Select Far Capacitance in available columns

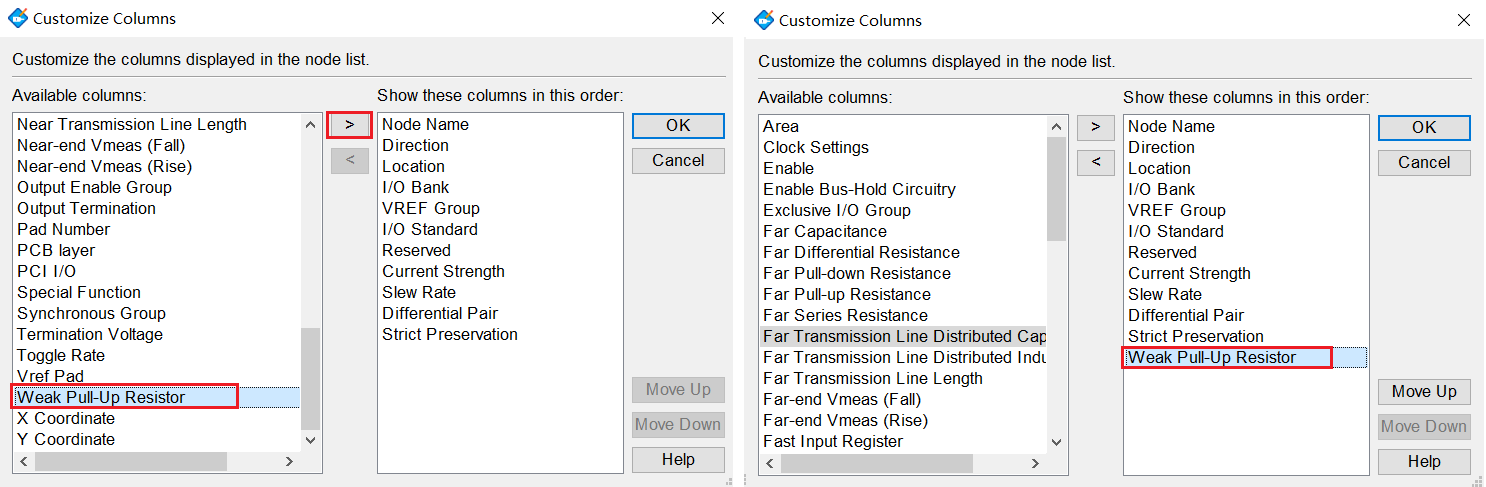(x=824, y=231)
